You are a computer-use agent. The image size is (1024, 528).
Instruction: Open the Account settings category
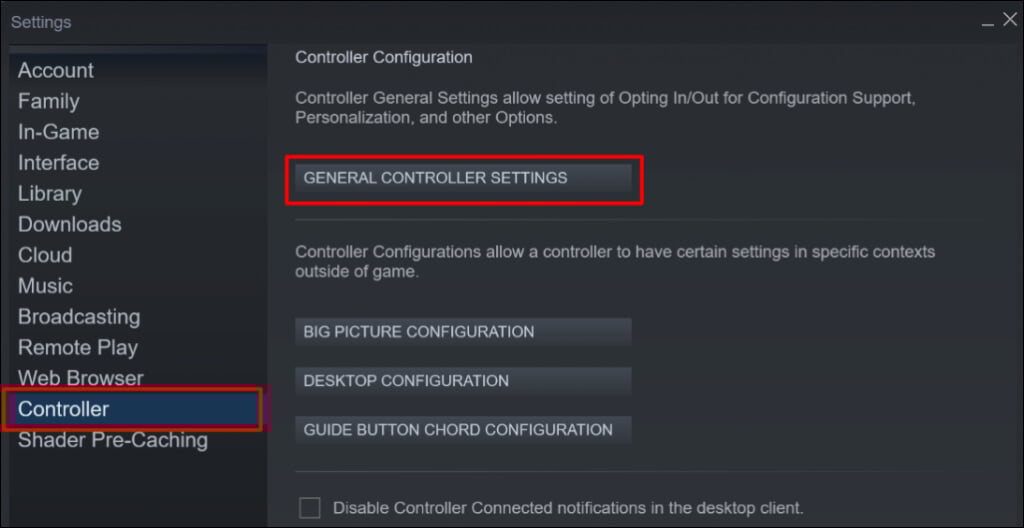[56, 71]
